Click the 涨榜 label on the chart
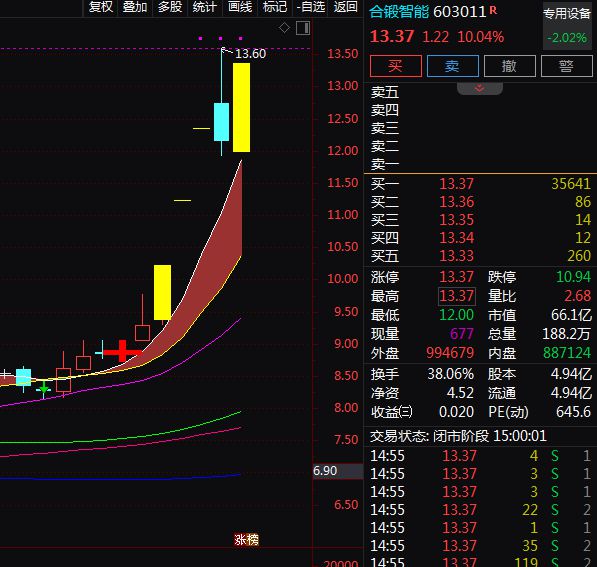The width and height of the screenshot is (597, 567). (x=246, y=540)
